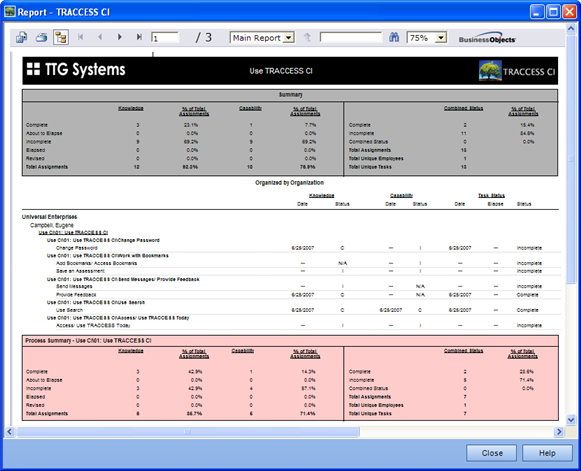Click the underlined Use CI01: Use TRACCESS CI link
This screenshot has height=471, width=581.
pyautogui.click(x=73, y=233)
